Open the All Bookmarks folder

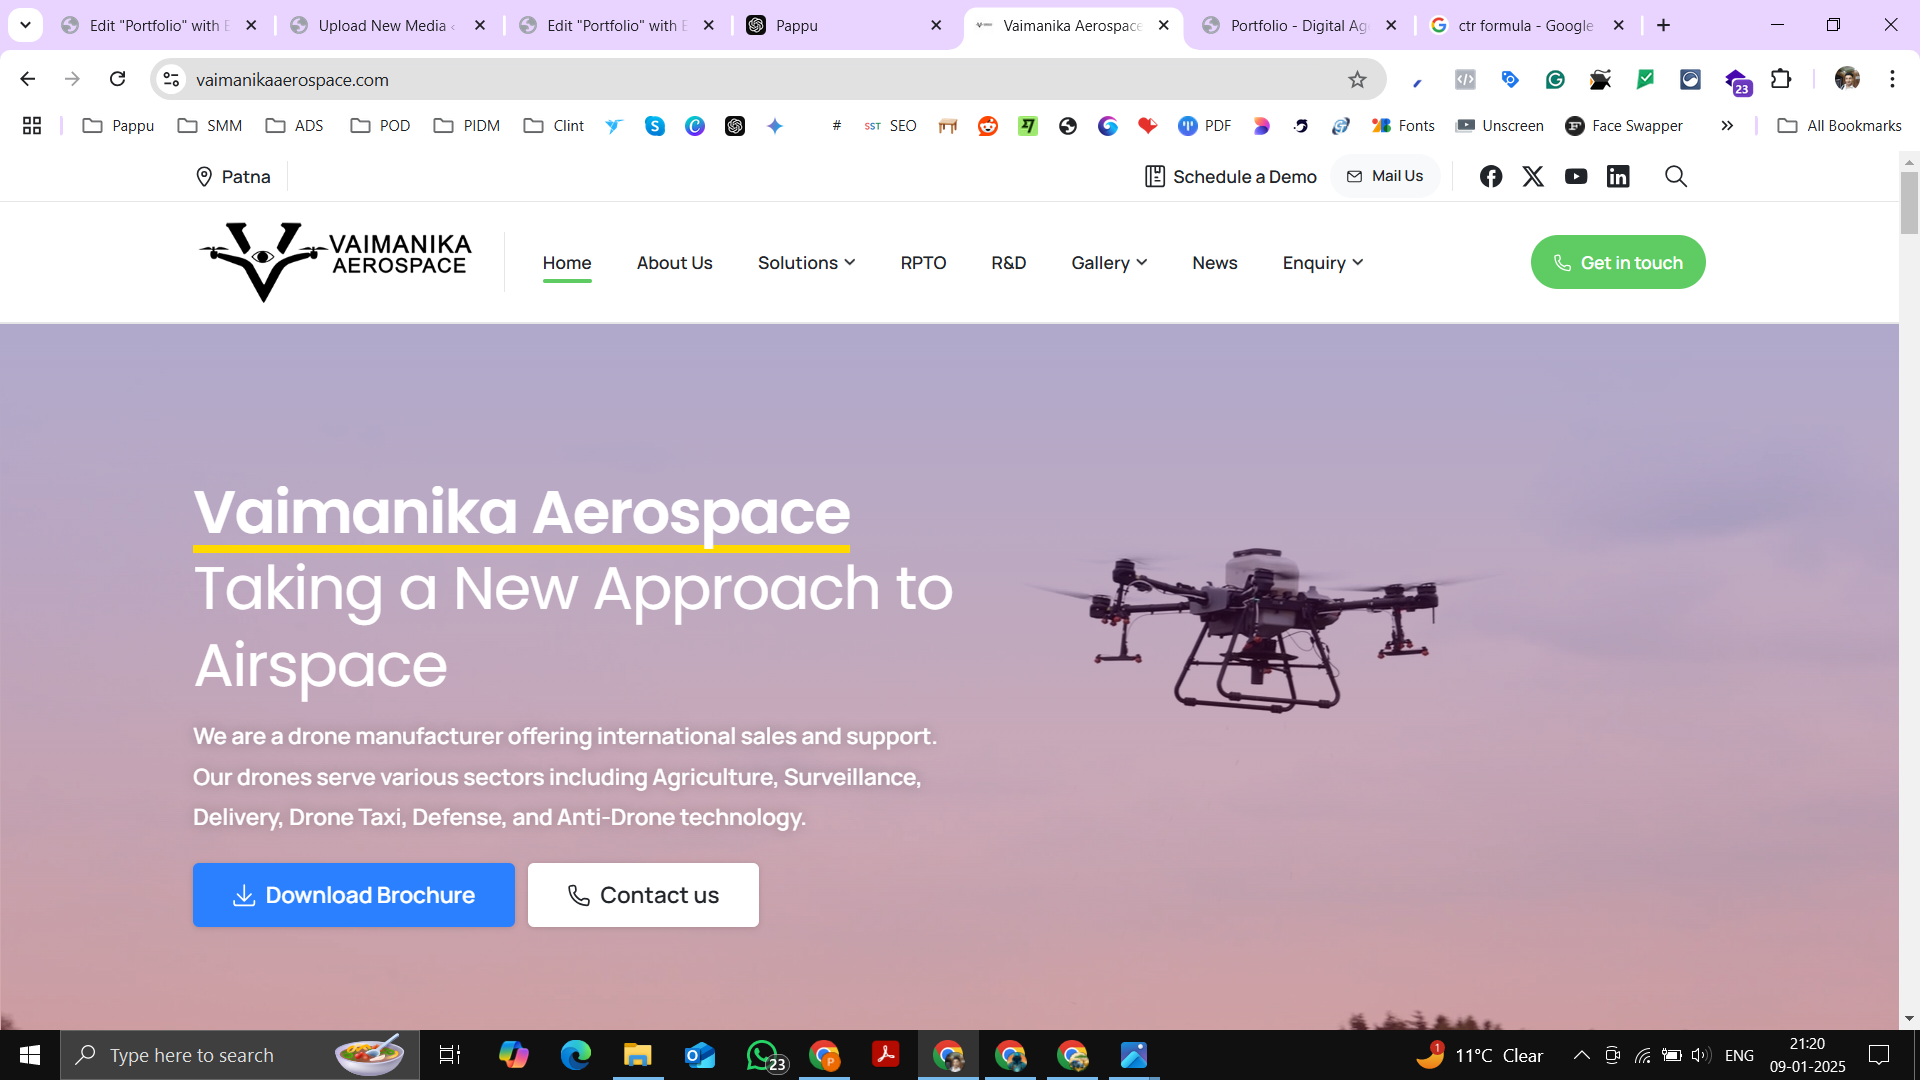1839,126
